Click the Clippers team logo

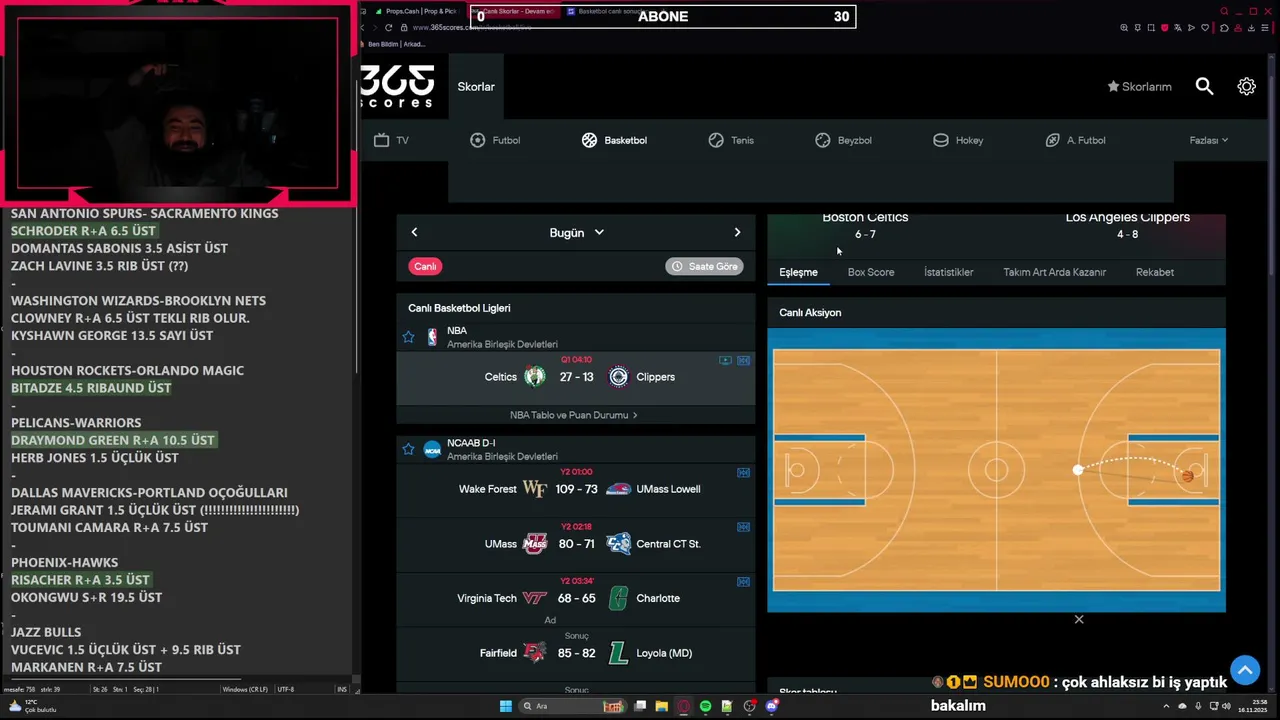(x=618, y=377)
